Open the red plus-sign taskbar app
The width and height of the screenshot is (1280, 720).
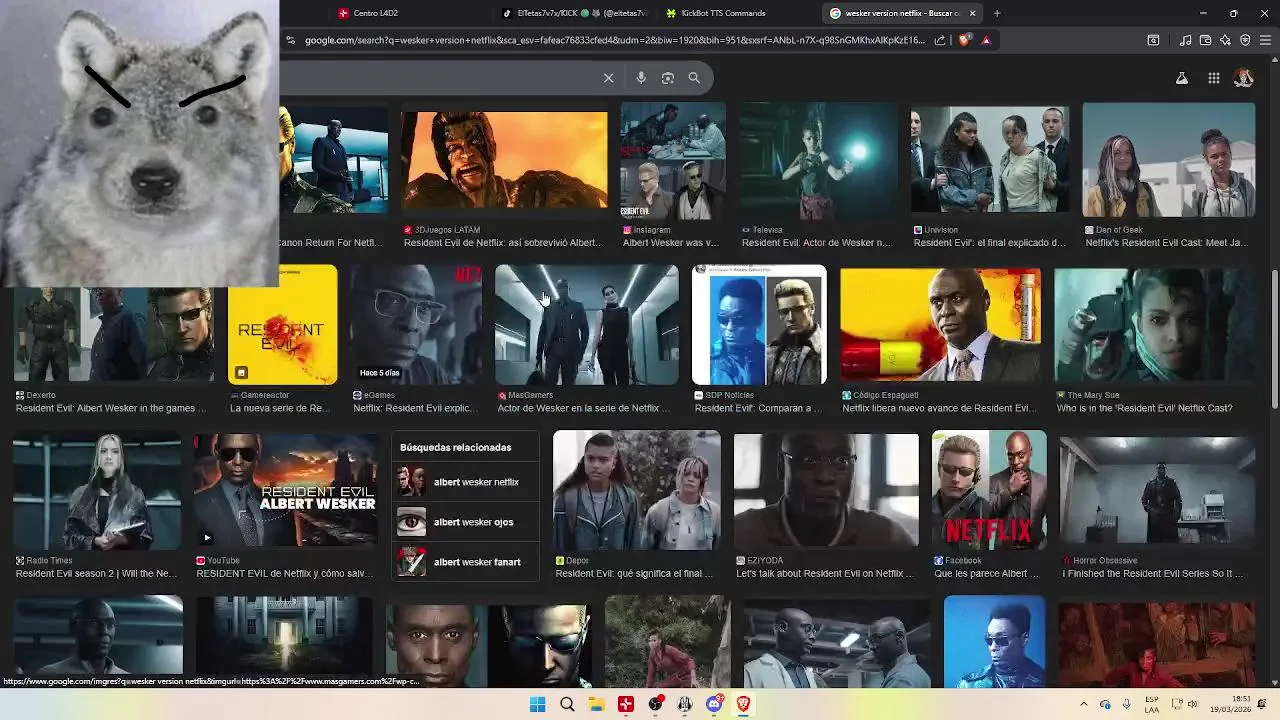(626, 704)
